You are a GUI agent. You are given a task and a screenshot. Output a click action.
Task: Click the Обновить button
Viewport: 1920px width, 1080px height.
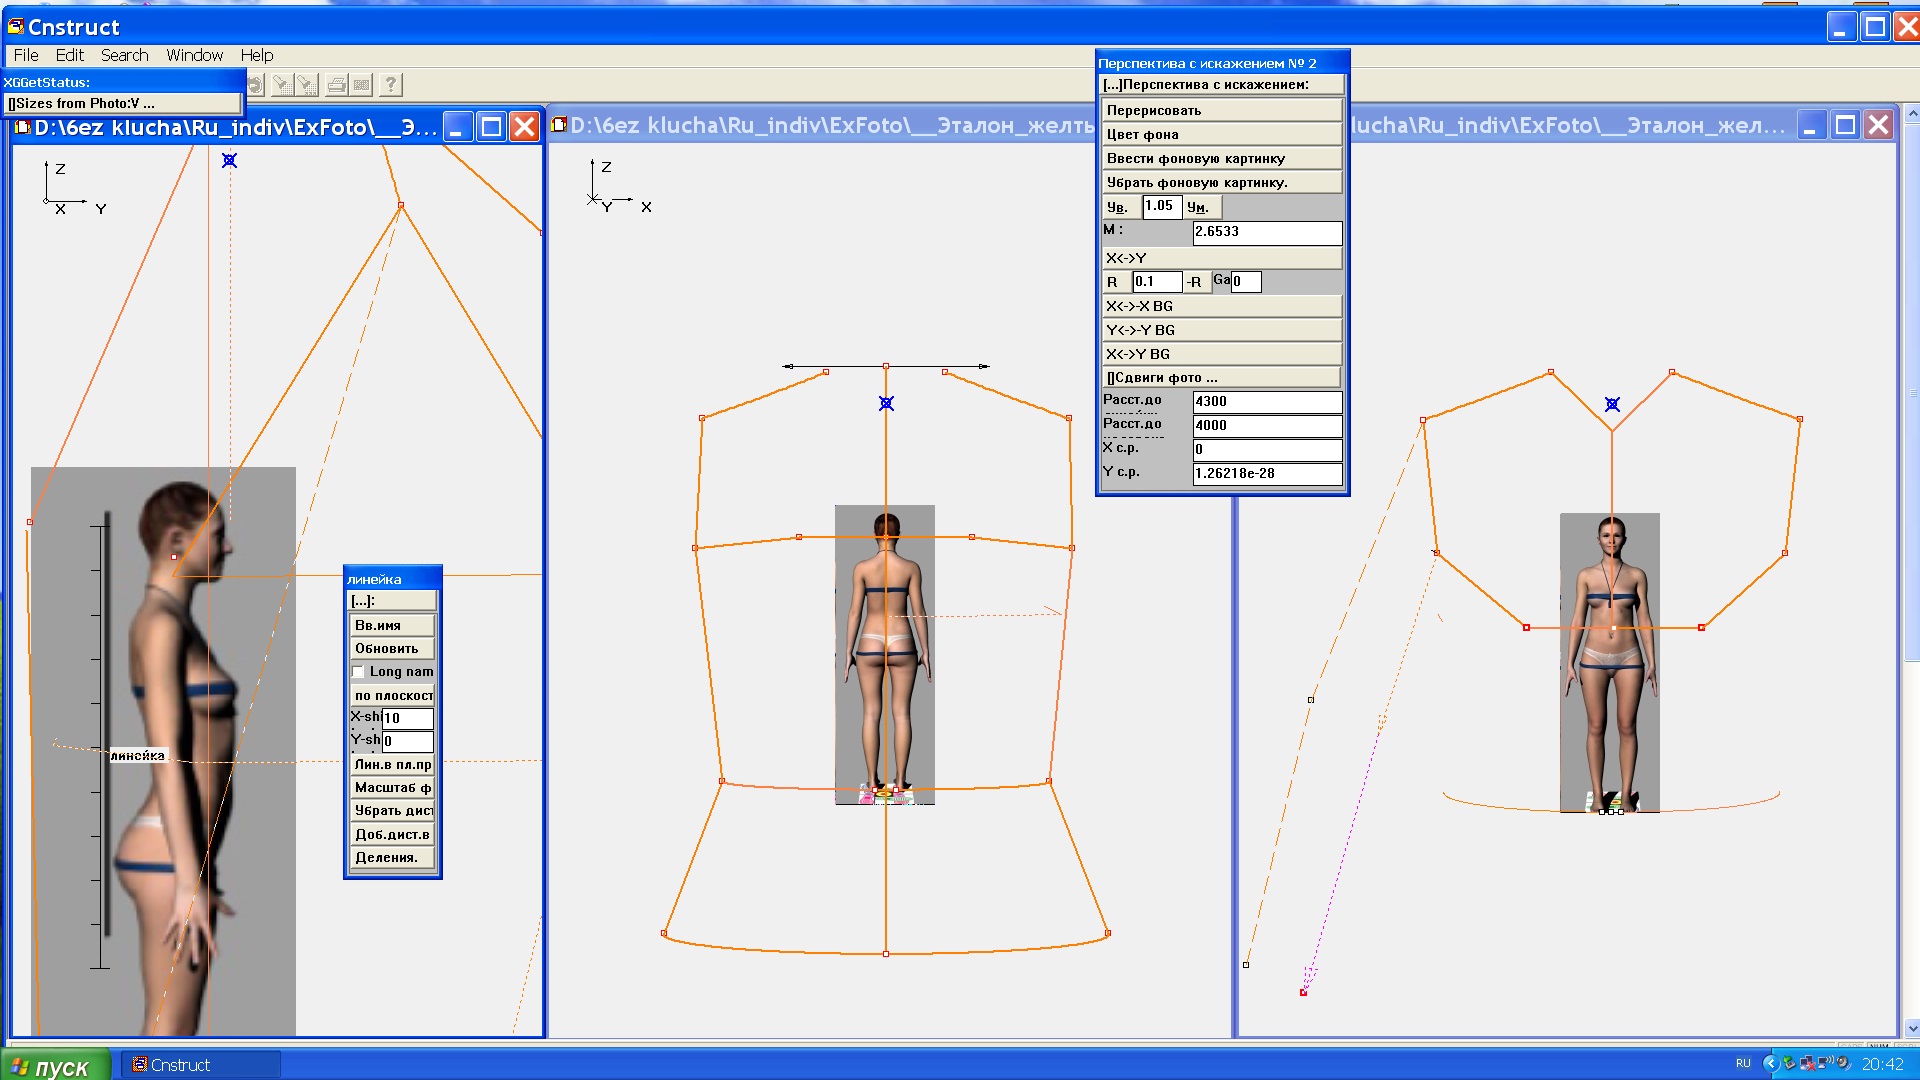click(x=392, y=649)
